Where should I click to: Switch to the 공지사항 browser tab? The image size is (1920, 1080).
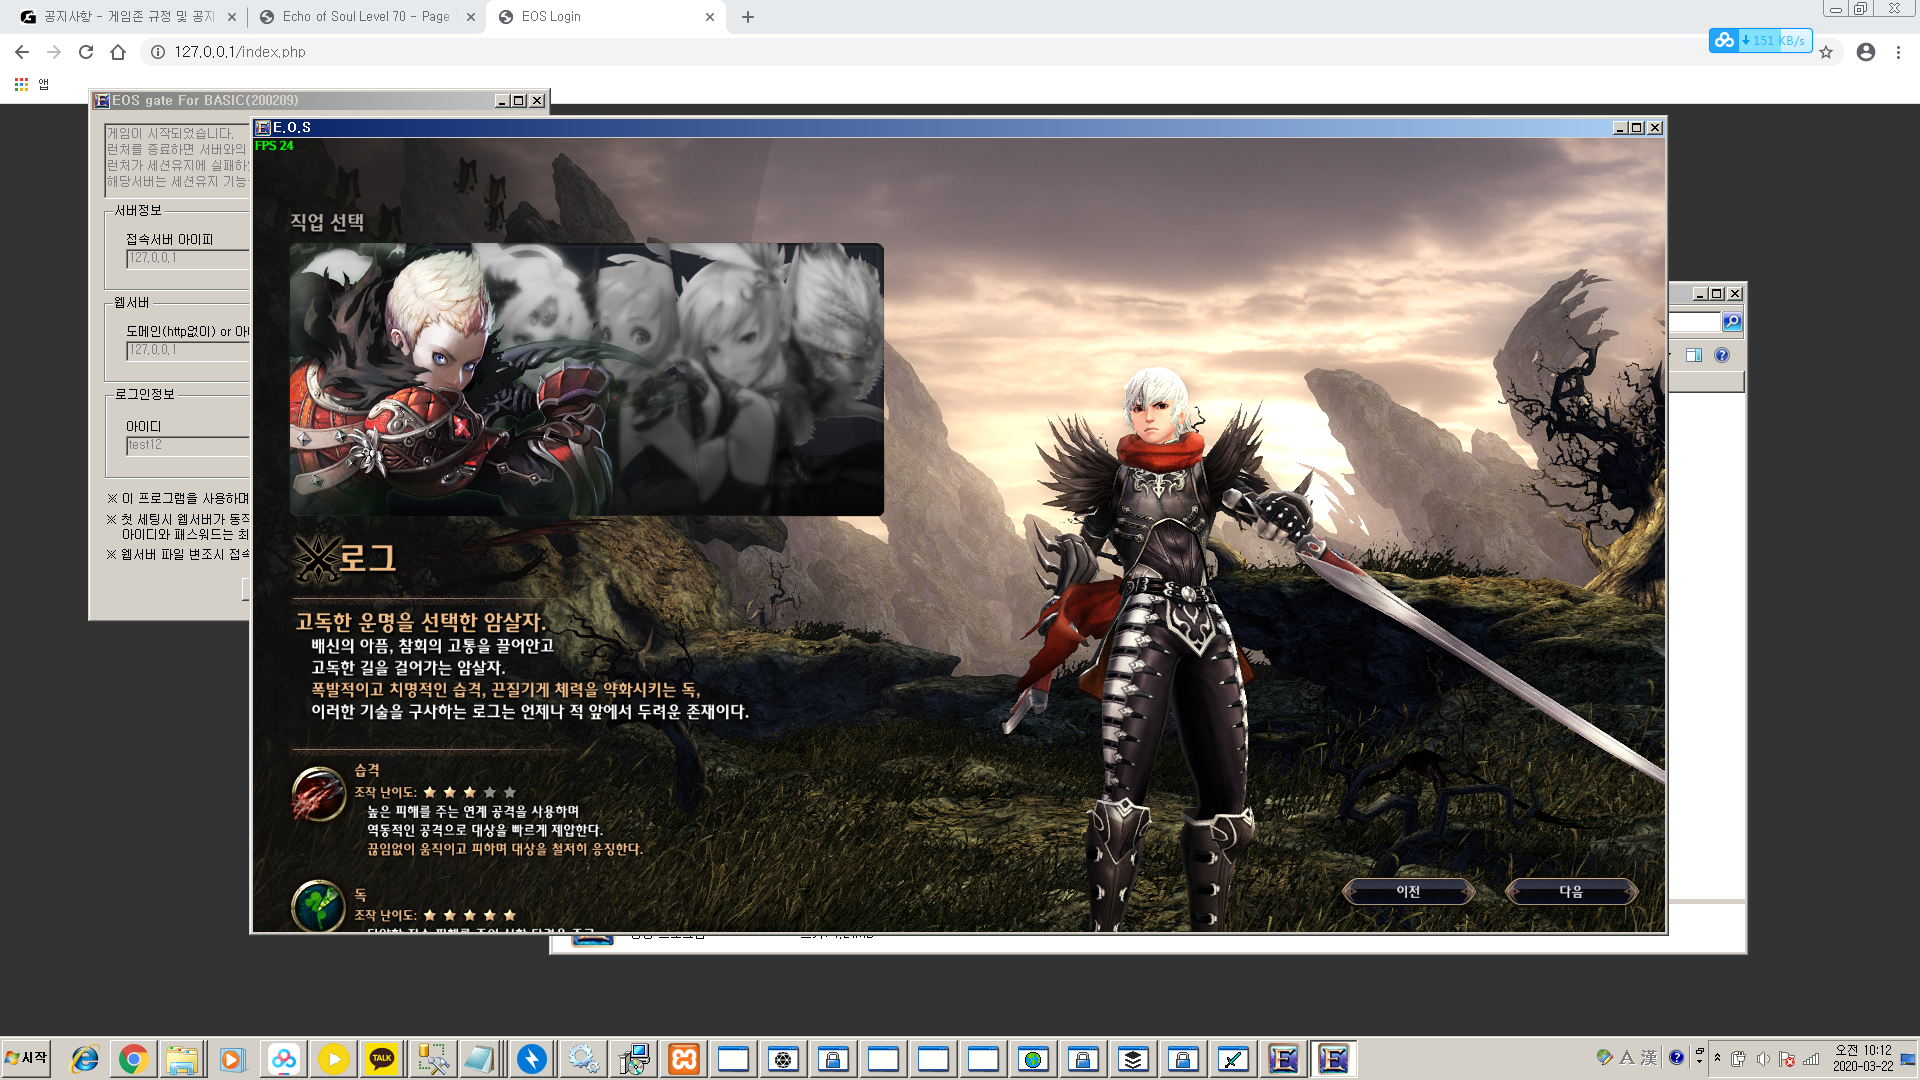(x=128, y=17)
